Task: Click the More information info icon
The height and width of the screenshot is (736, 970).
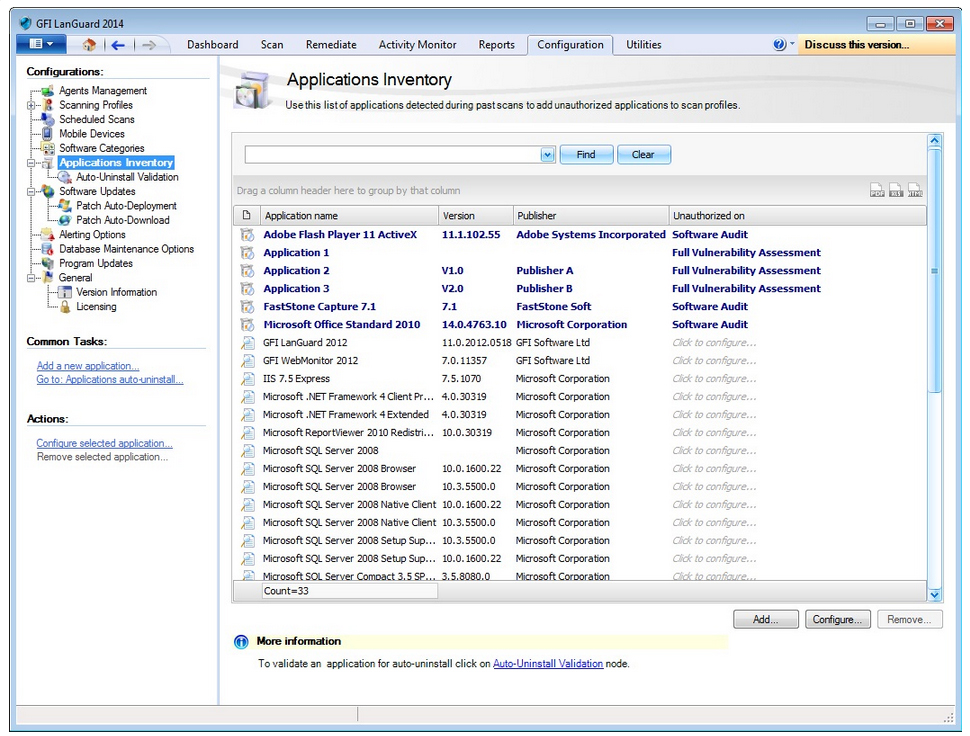Action: pos(241,642)
